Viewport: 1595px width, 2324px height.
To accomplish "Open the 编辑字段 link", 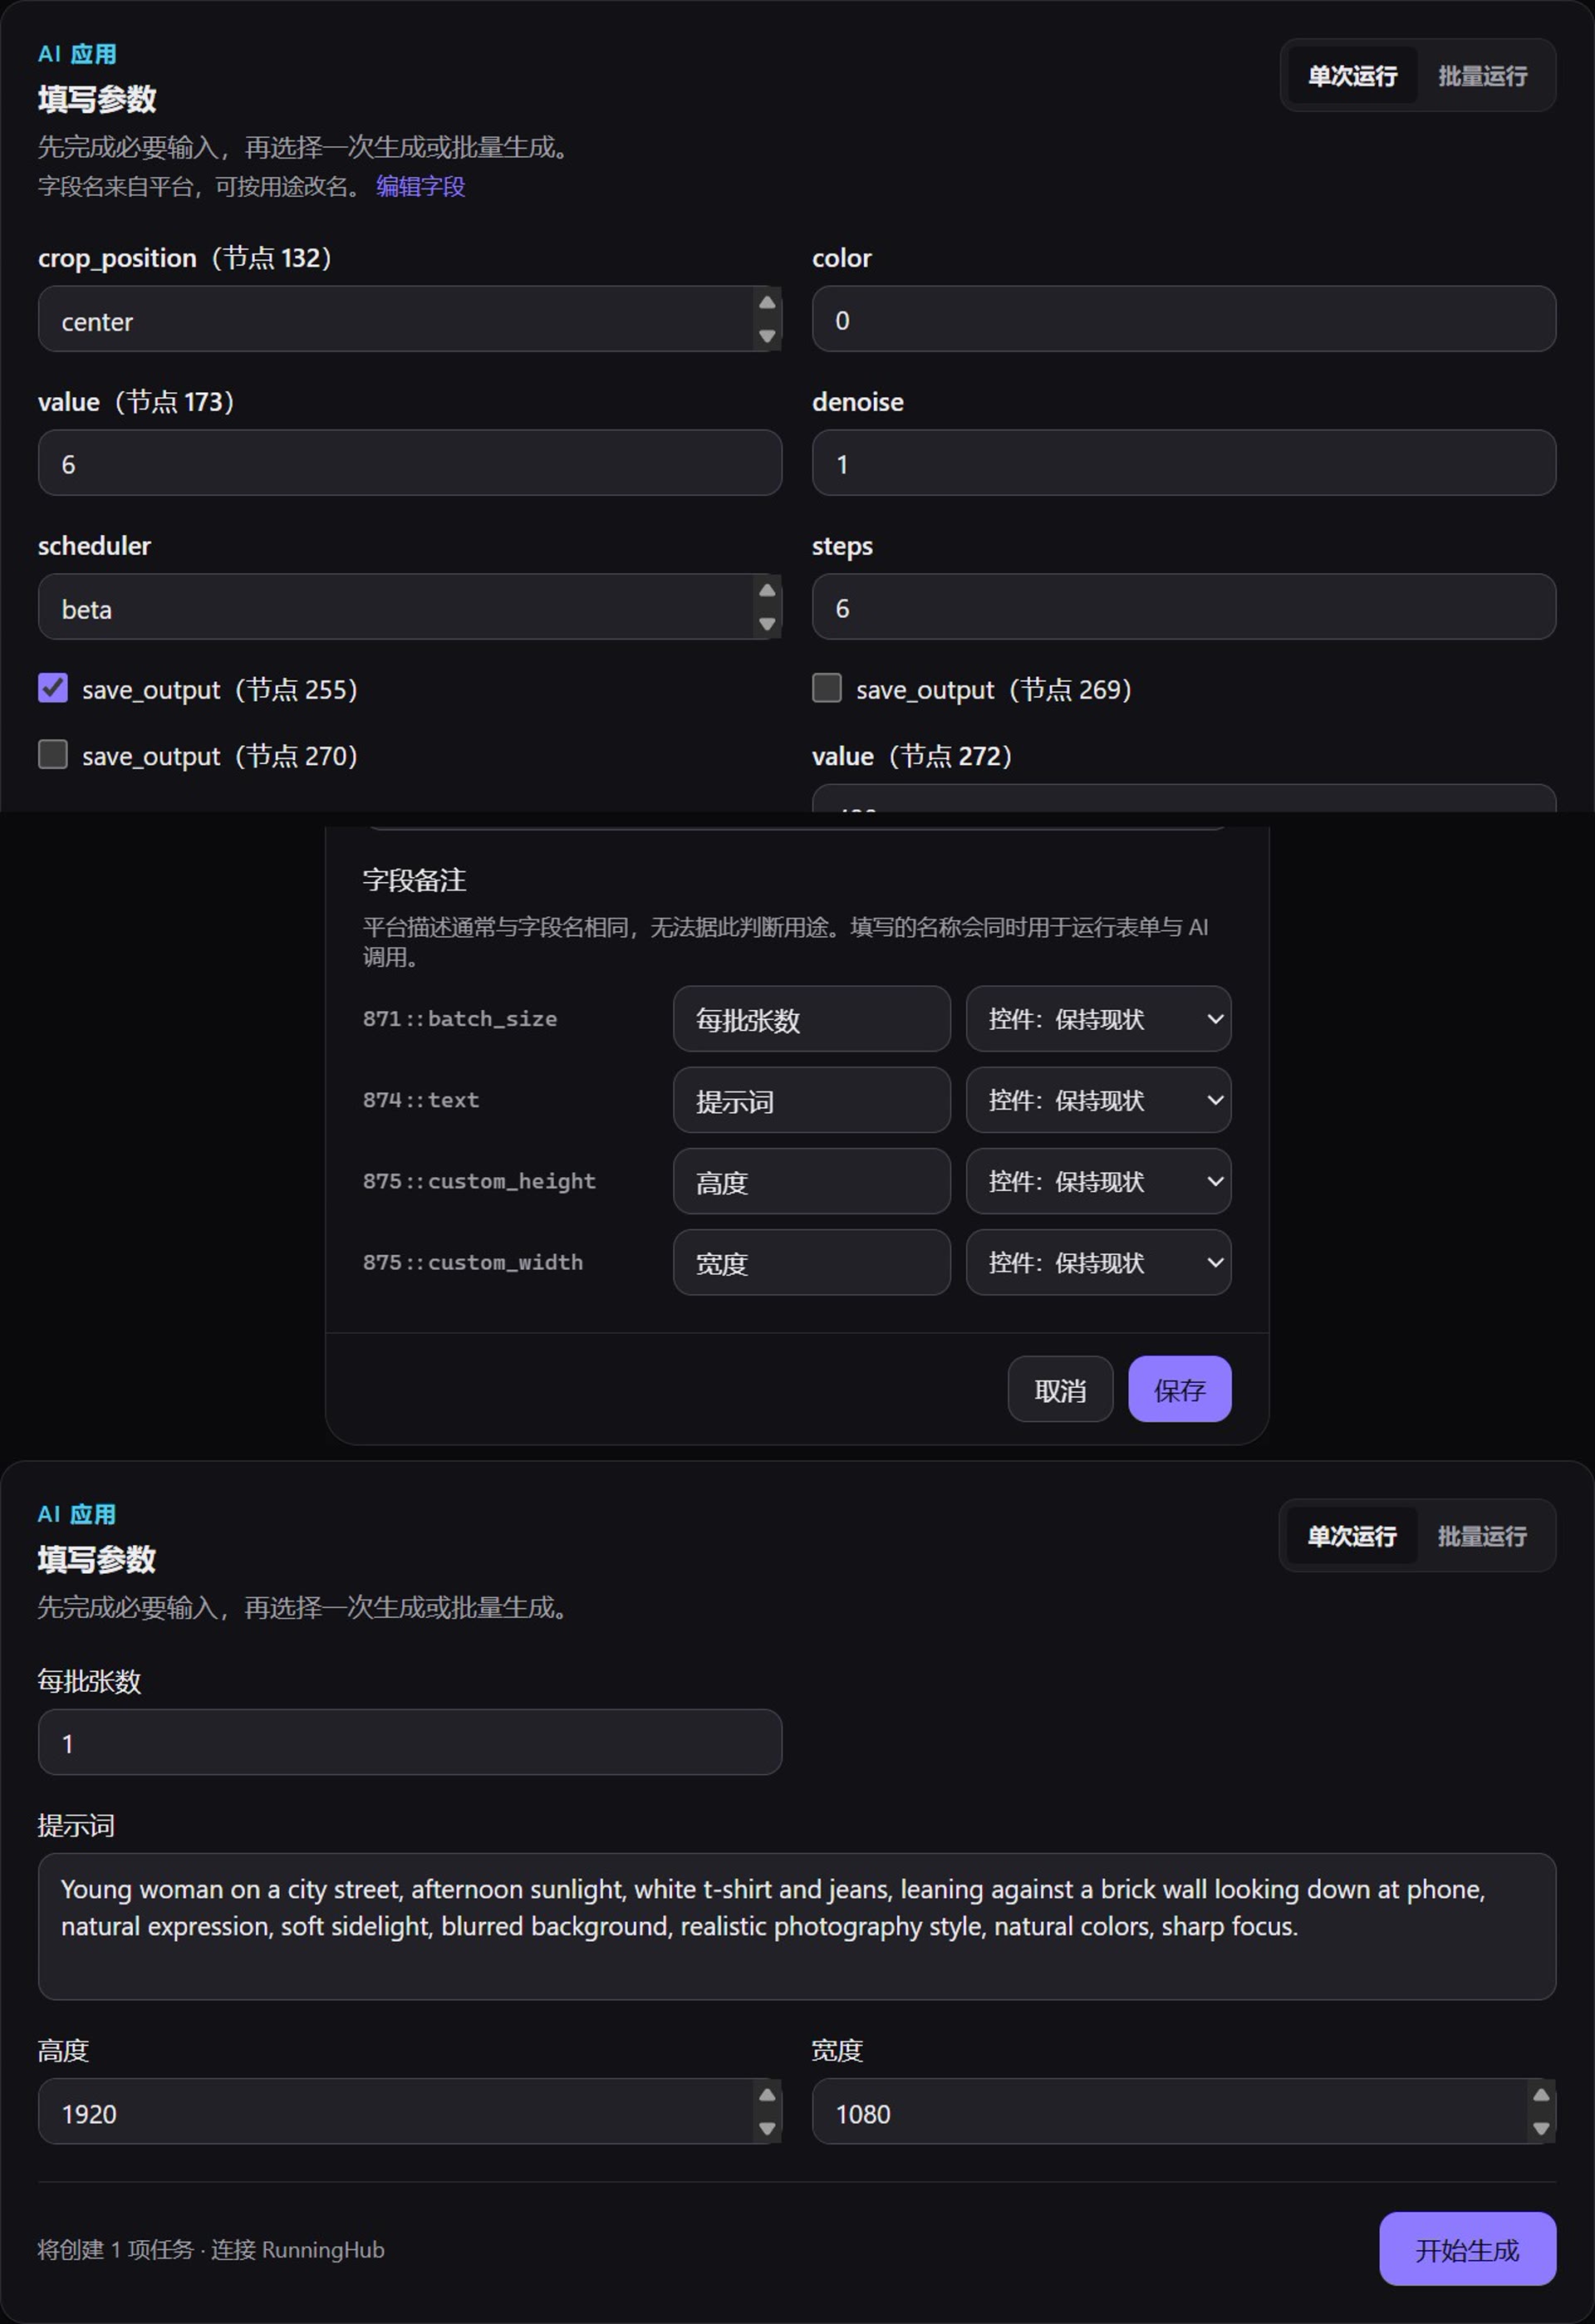I will click(x=420, y=187).
